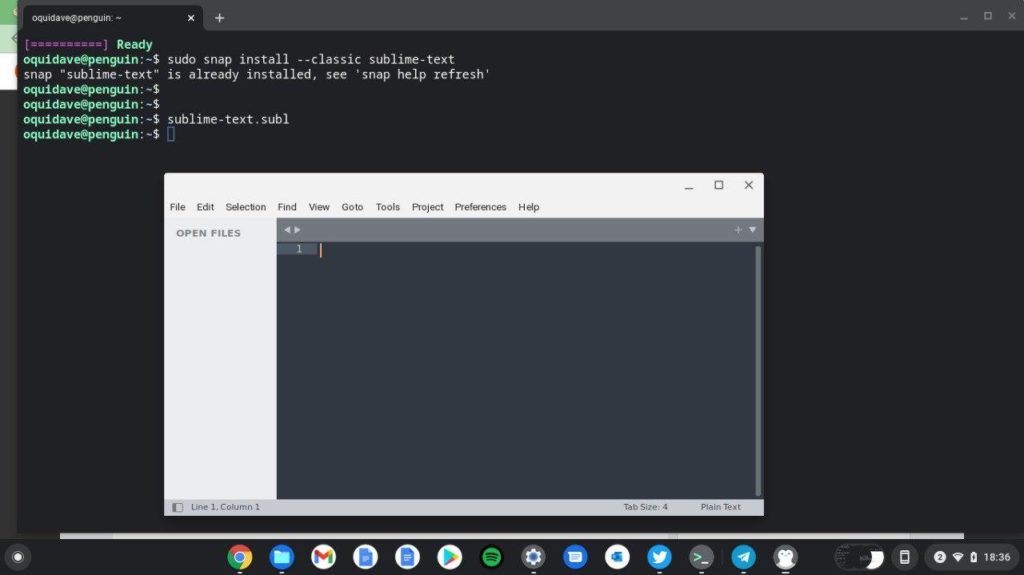The width and height of the screenshot is (1024, 575).
Task: Open the second Google Docs shelf icon
Action: click(407, 557)
